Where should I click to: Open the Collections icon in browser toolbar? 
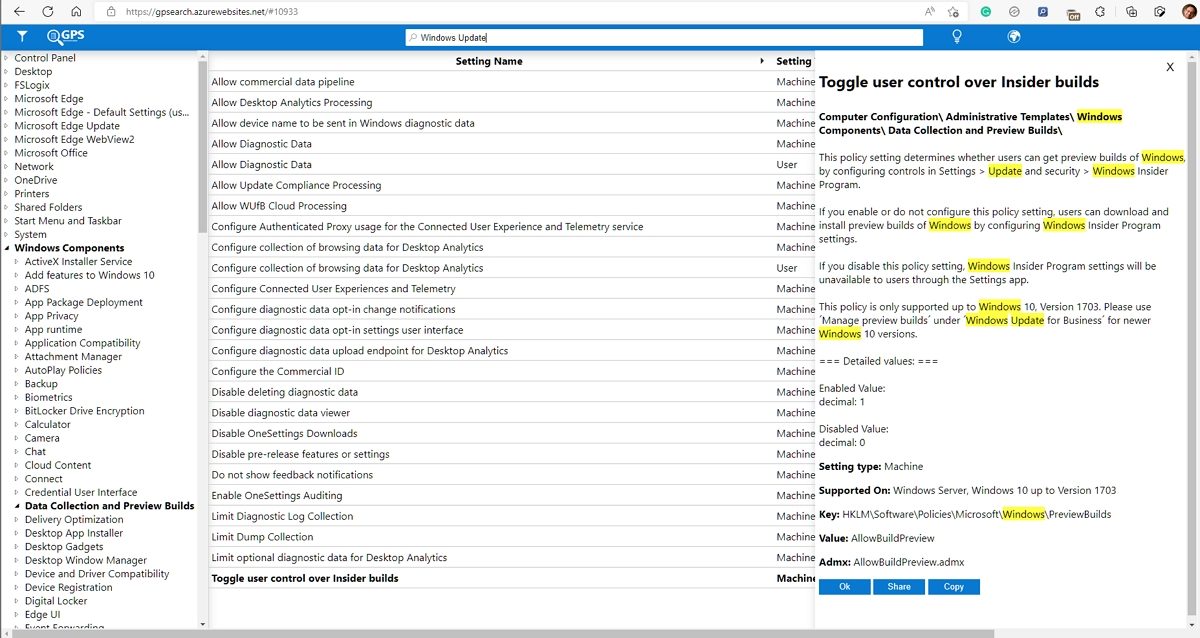tap(1131, 12)
